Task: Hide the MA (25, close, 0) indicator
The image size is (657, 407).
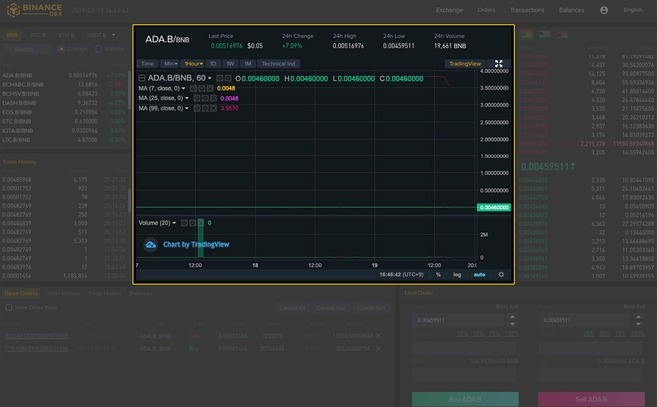Action: click(x=197, y=98)
